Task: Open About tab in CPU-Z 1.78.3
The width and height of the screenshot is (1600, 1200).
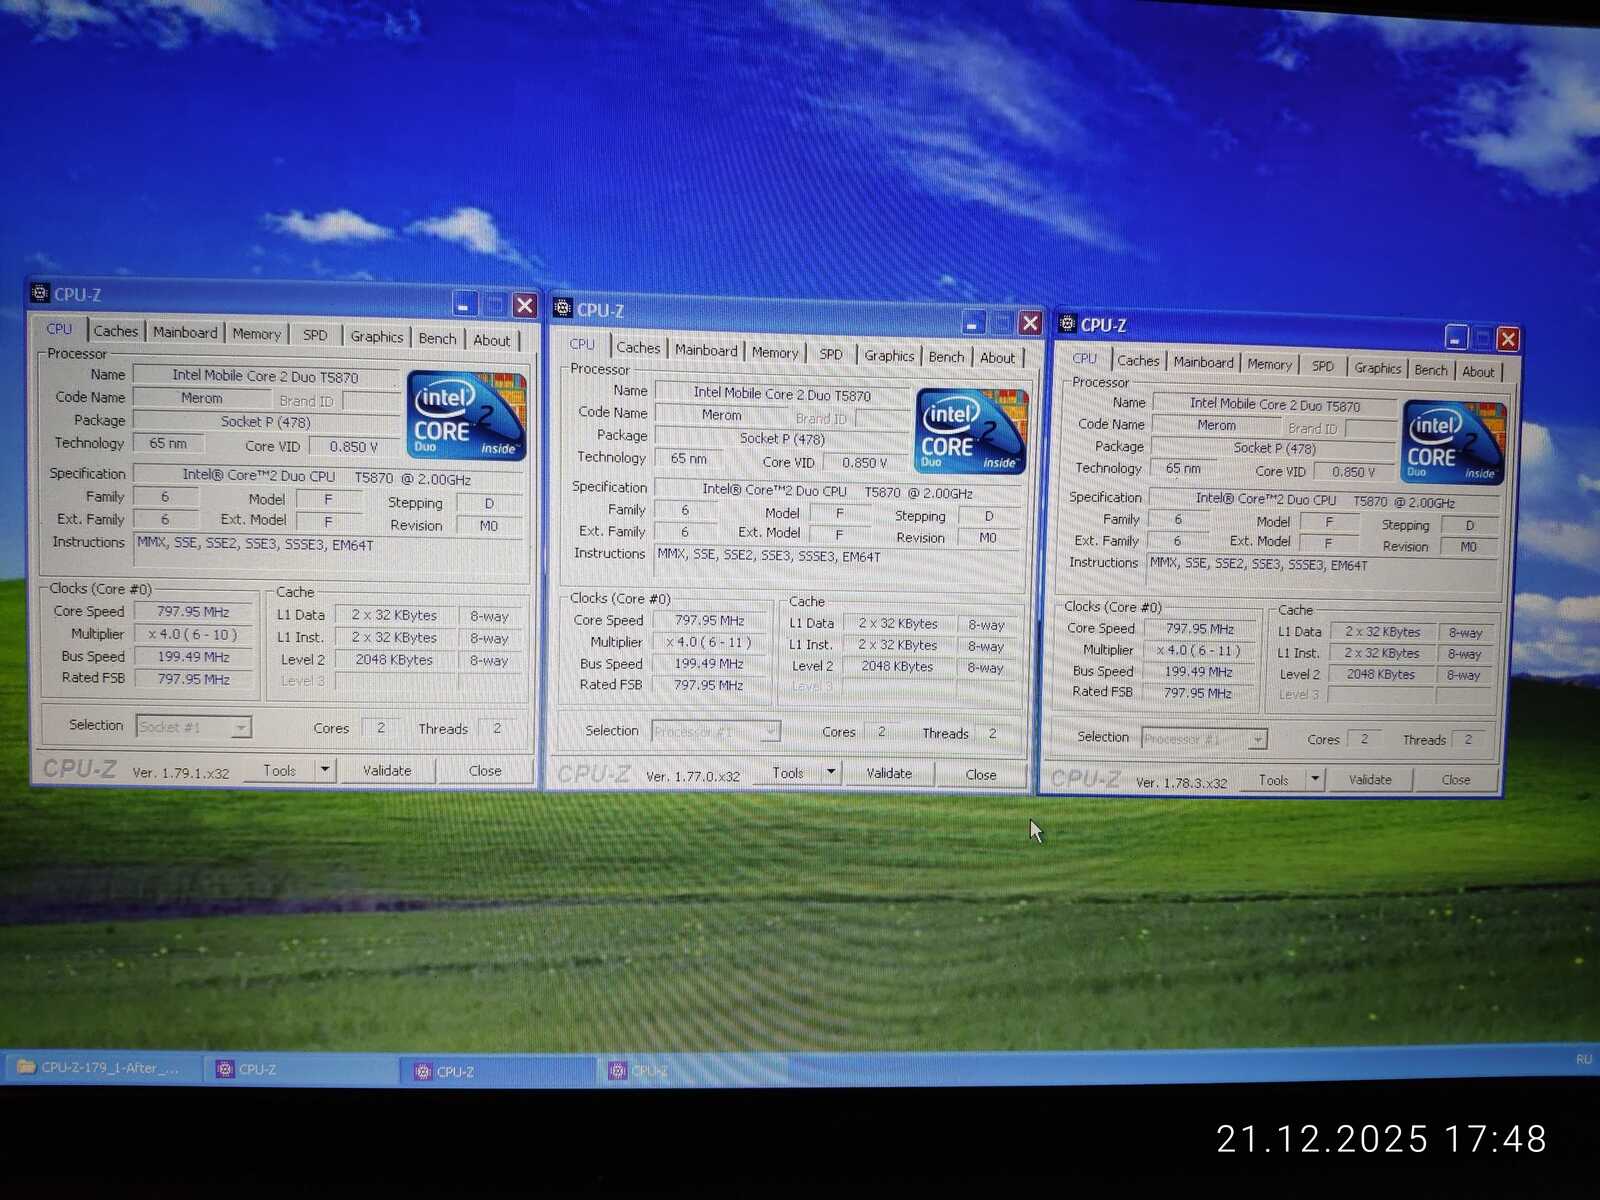Action: tap(1478, 372)
